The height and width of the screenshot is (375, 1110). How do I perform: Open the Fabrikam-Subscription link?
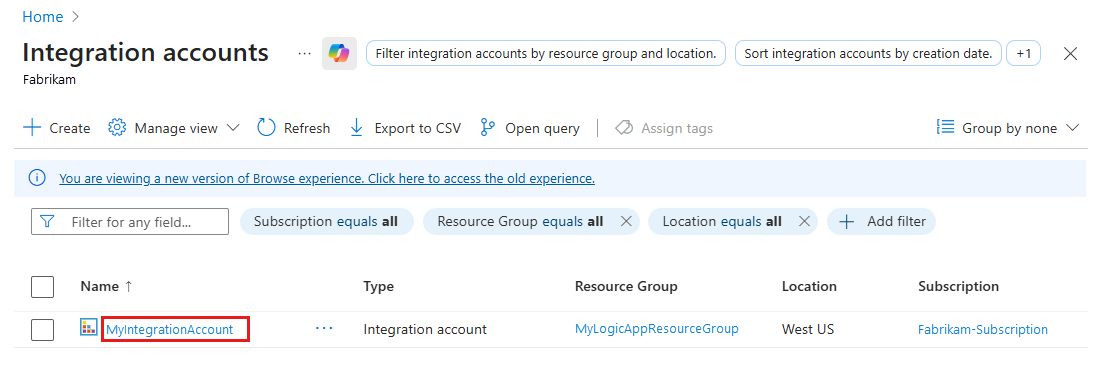983,329
